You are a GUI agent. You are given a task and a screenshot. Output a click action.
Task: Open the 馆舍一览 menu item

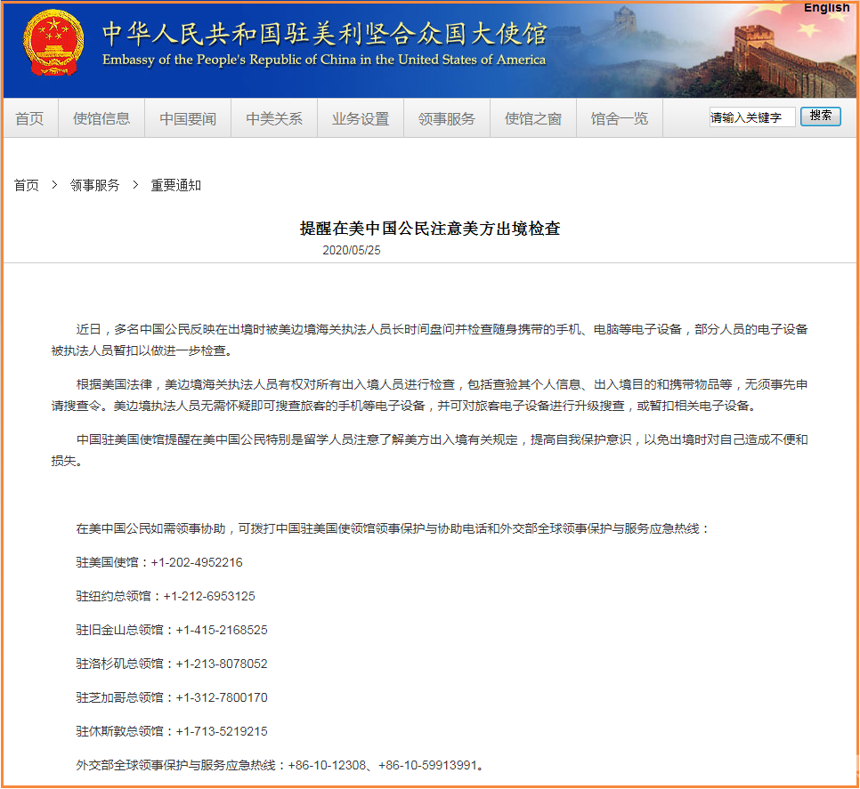(x=619, y=118)
